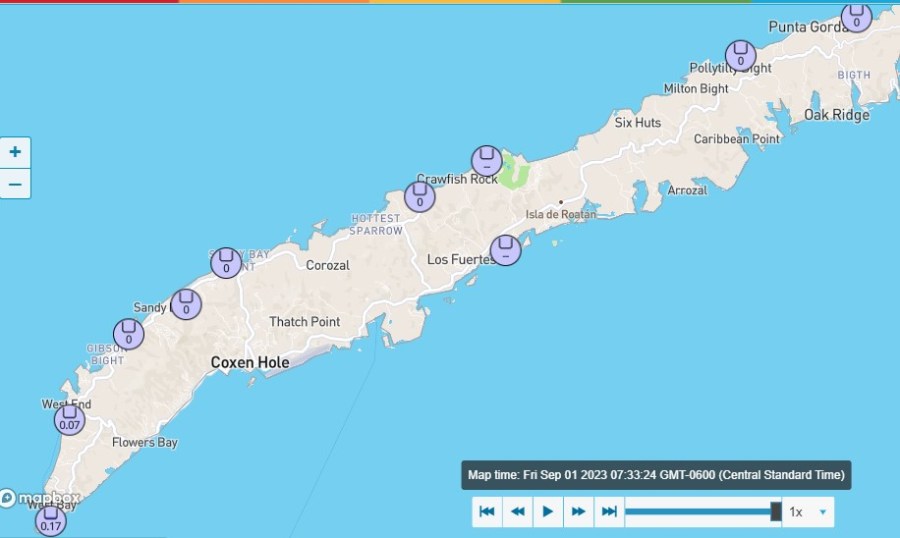Image resolution: width=900 pixels, height=538 pixels.
Task: Open the sensor marker at Pollytilly Bight
Action: [x=740, y=56]
